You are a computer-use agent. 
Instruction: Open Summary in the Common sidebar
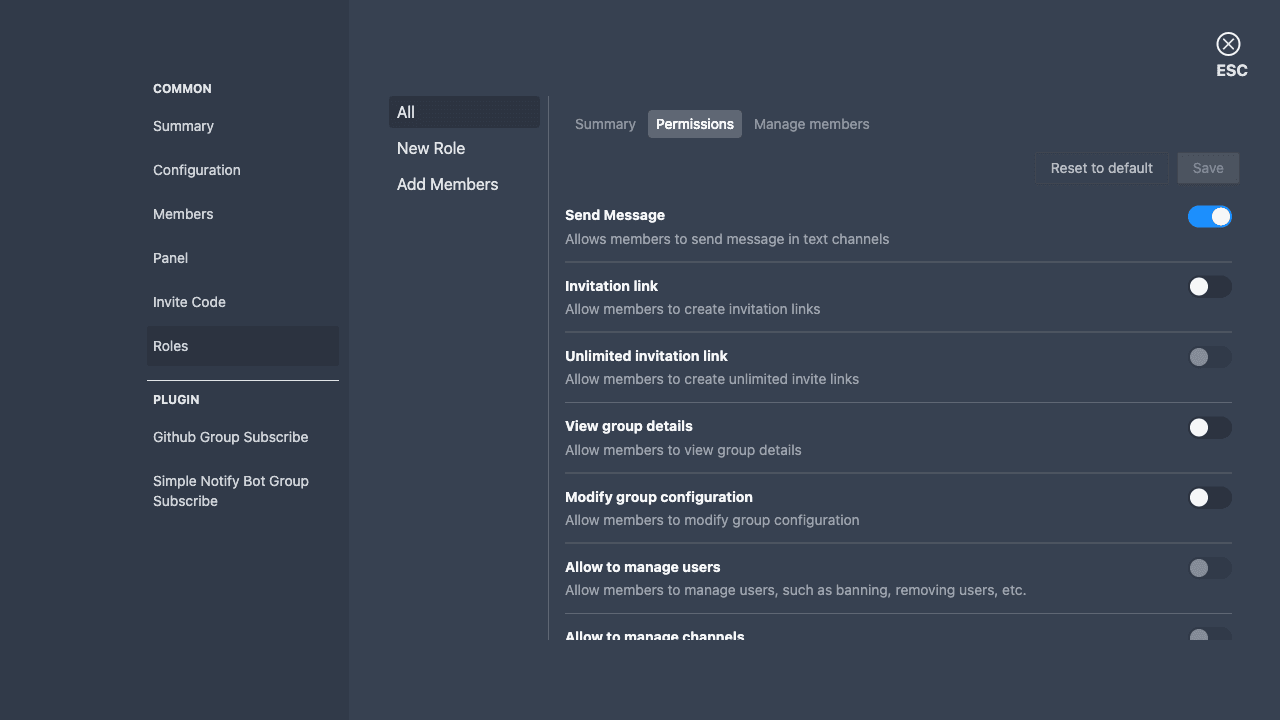click(183, 126)
